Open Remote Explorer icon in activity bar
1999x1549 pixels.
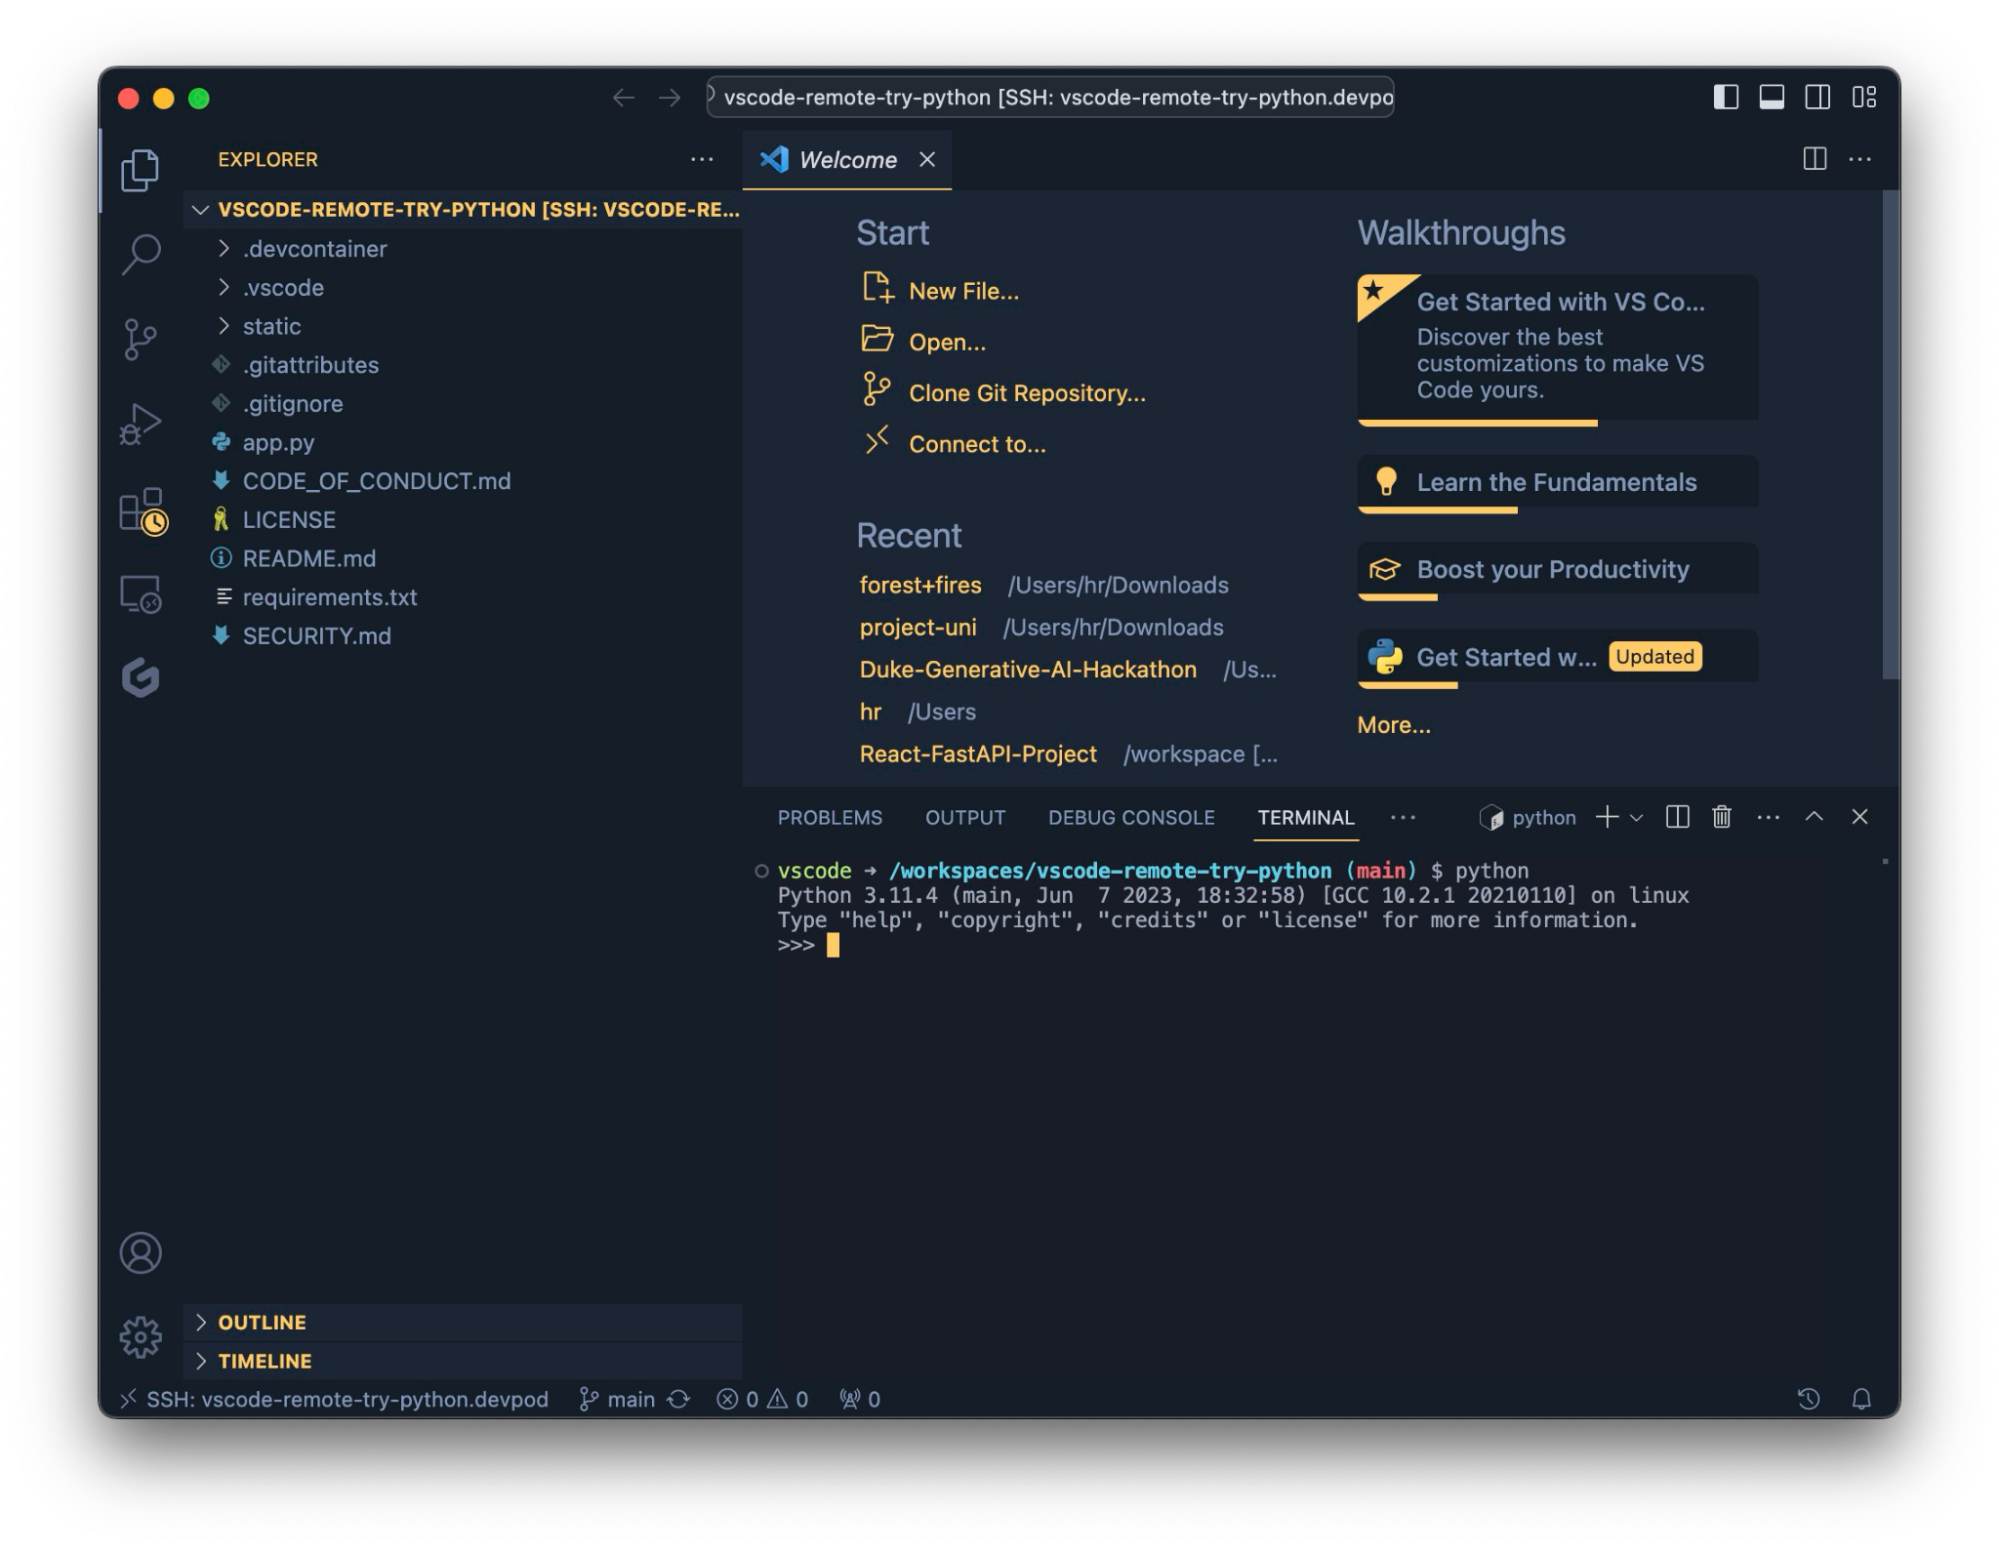(x=140, y=595)
